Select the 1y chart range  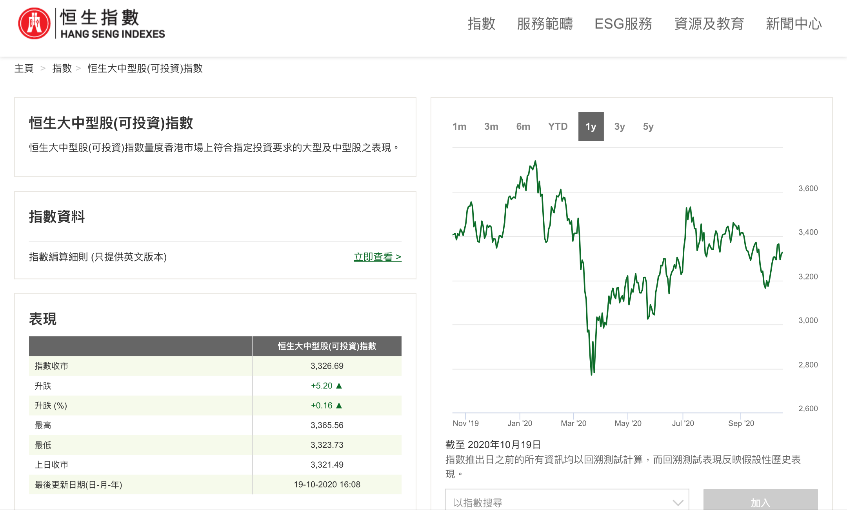(591, 127)
